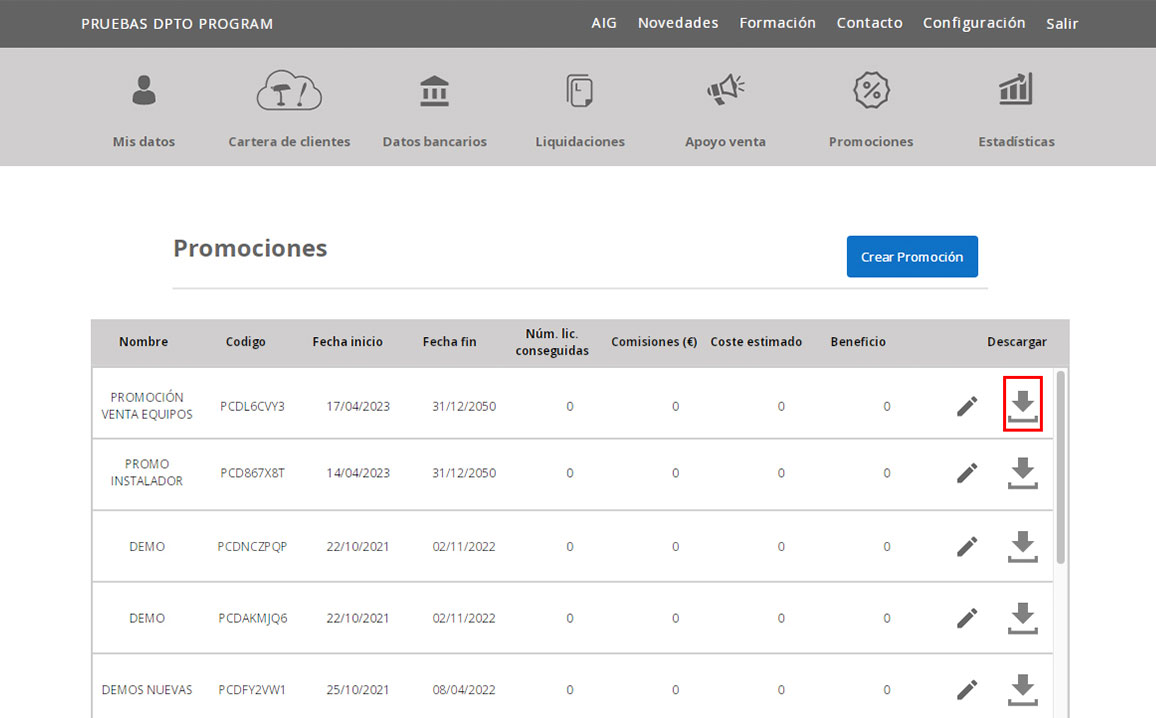Go to Datos bancarios bank icon
Image resolution: width=1156 pixels, height=718 pixels.
(434, 91)
